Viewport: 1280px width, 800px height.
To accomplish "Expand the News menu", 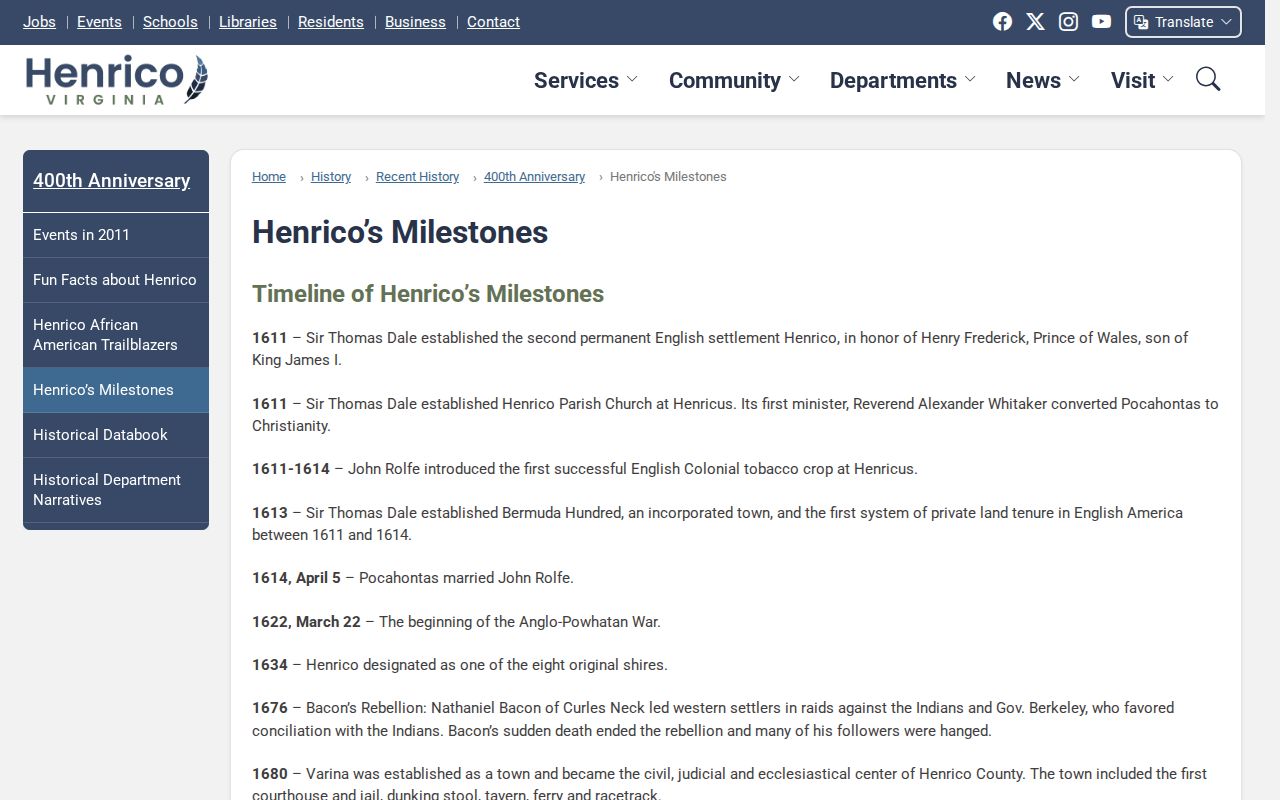I will tap(1043, 80).
